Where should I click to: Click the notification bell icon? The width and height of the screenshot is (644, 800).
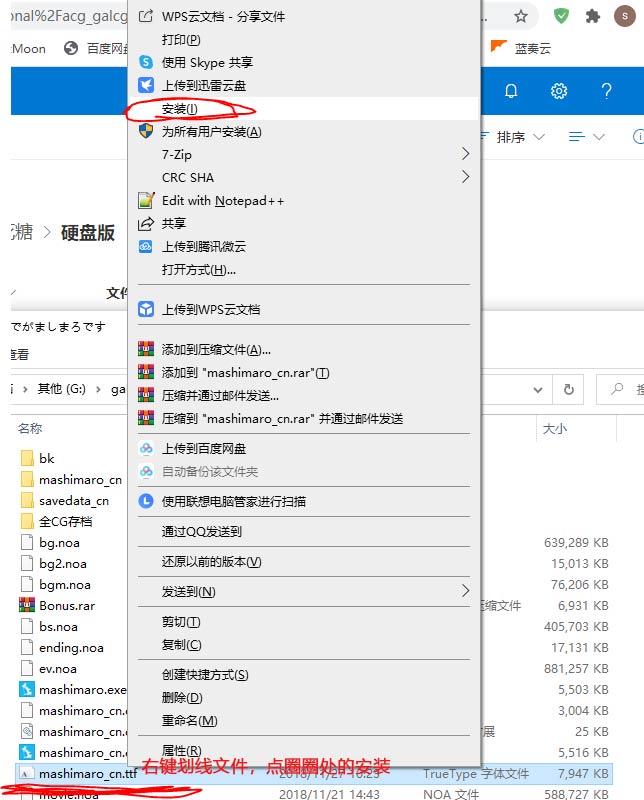(x=511, y=91)
